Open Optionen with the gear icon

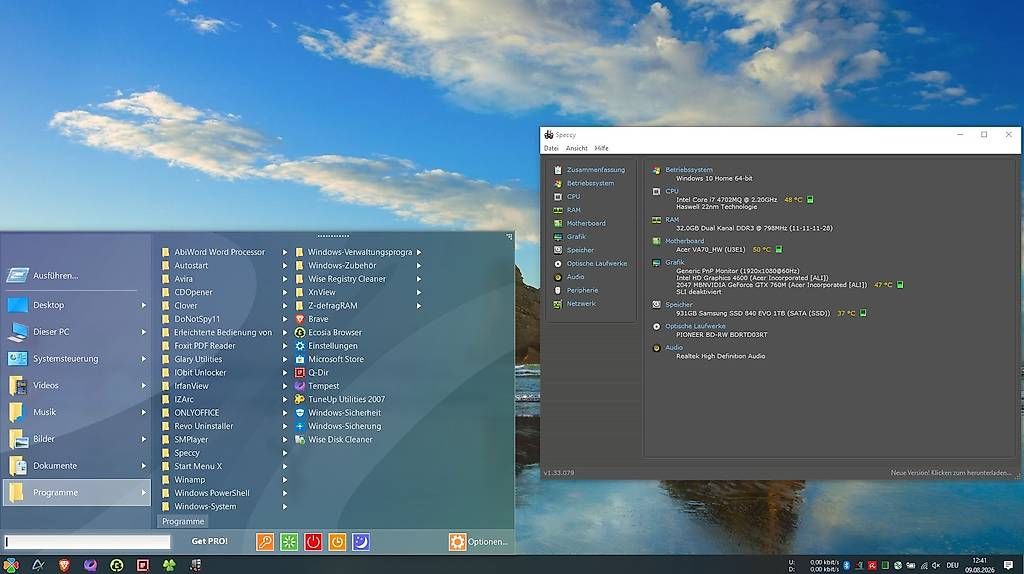coord(477,541)
